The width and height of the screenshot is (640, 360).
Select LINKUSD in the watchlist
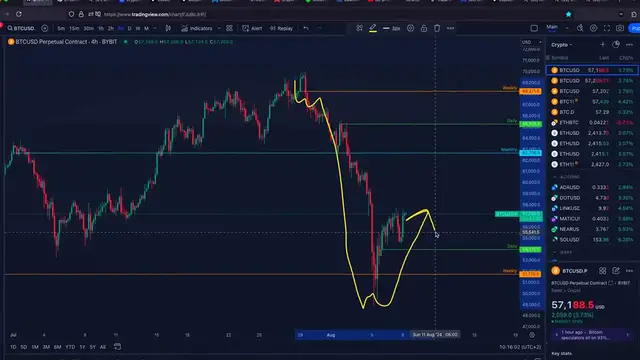[592, 208]
